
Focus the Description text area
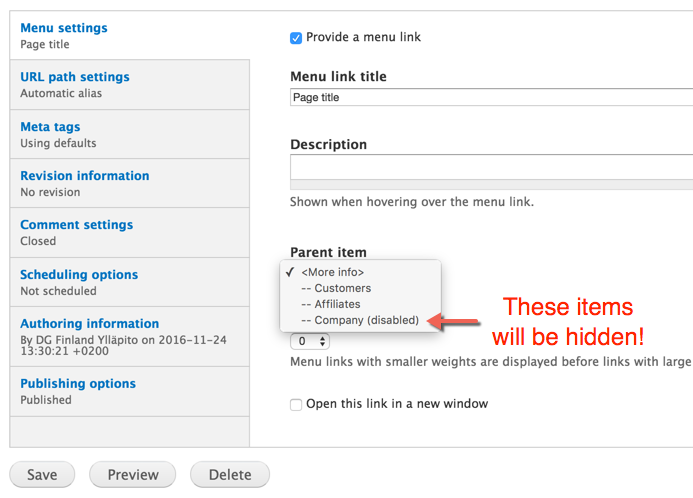click(x=491, y=167)
